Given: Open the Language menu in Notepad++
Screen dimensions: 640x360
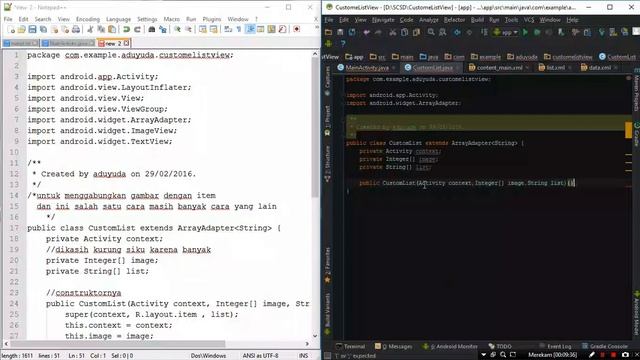Looking at the screenshot, I should [118, 19].
